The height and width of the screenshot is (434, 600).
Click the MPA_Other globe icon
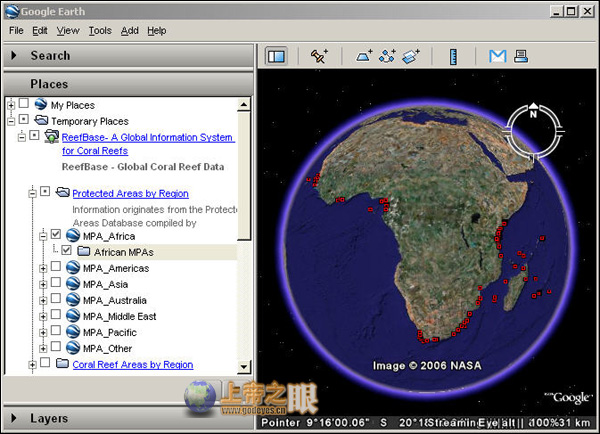tap(73, 348)
